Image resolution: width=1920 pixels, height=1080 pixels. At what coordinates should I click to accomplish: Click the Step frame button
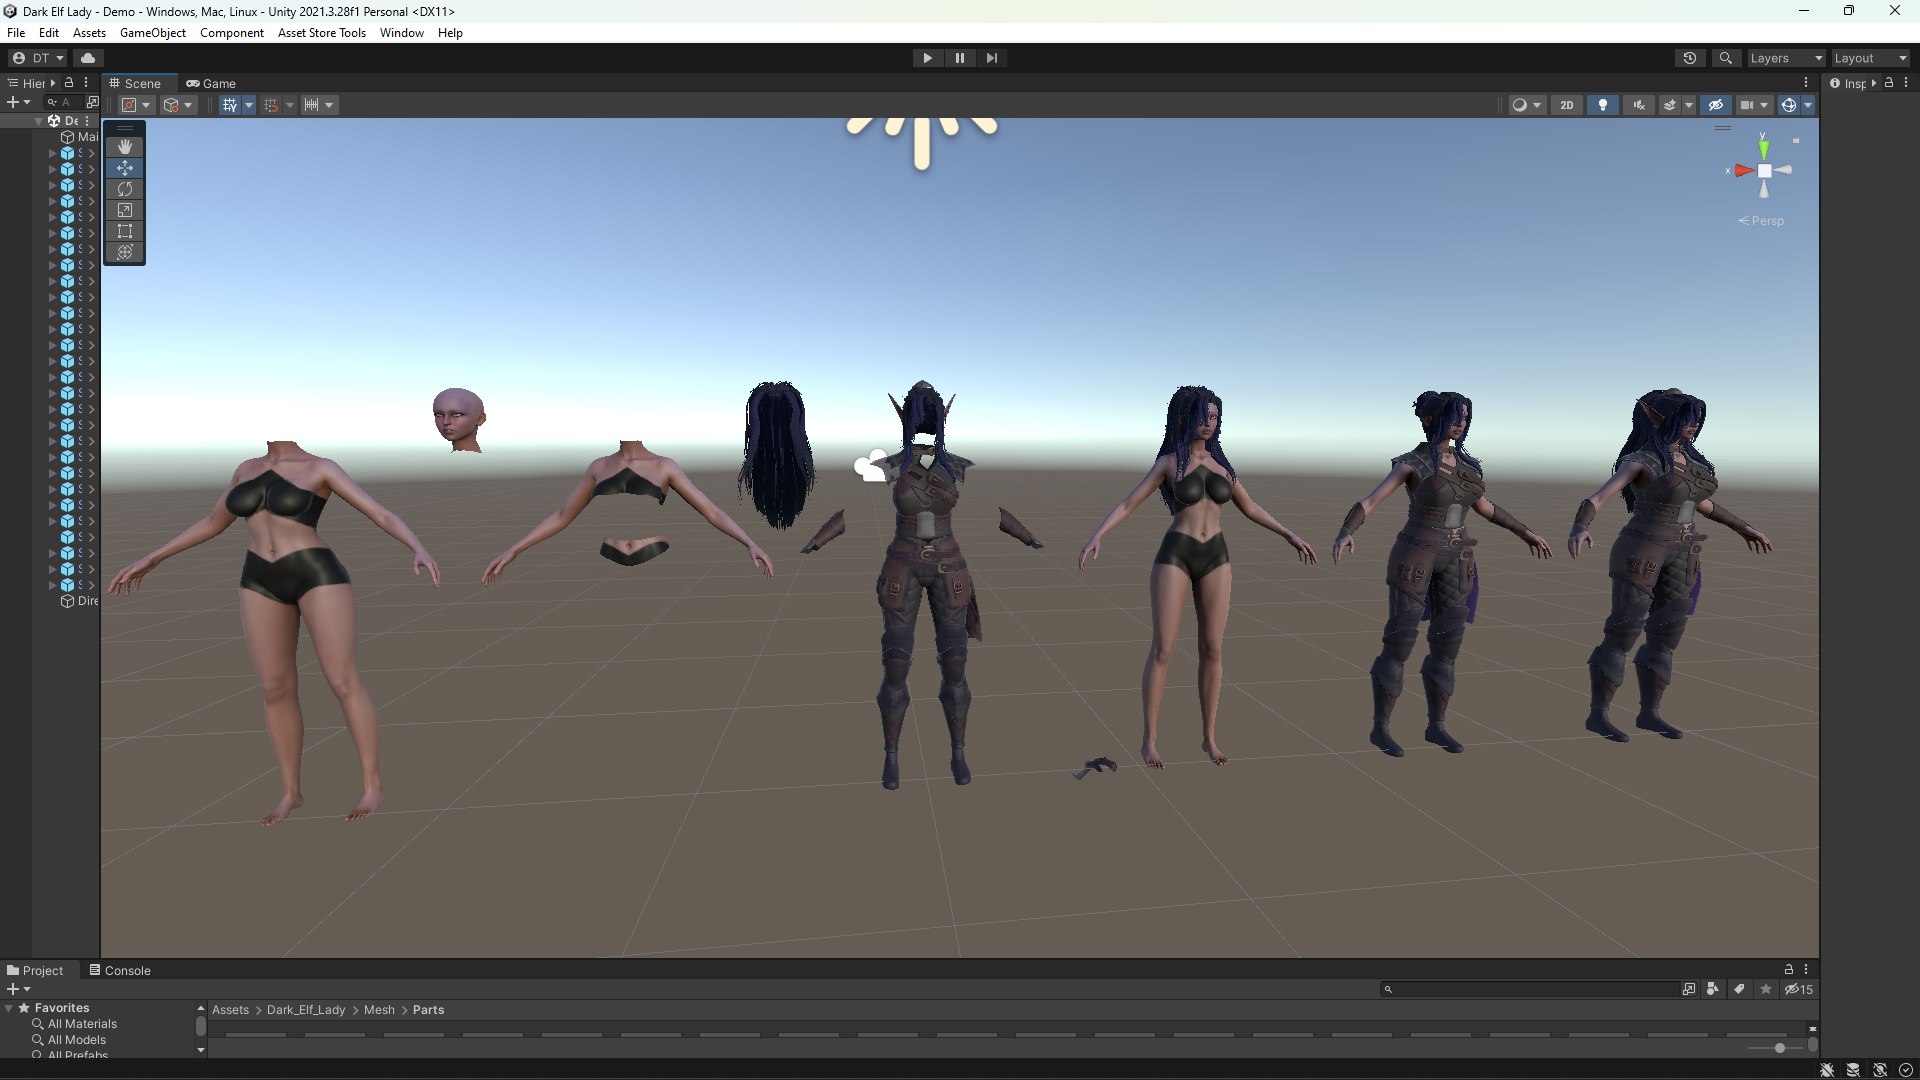[991, 58]
